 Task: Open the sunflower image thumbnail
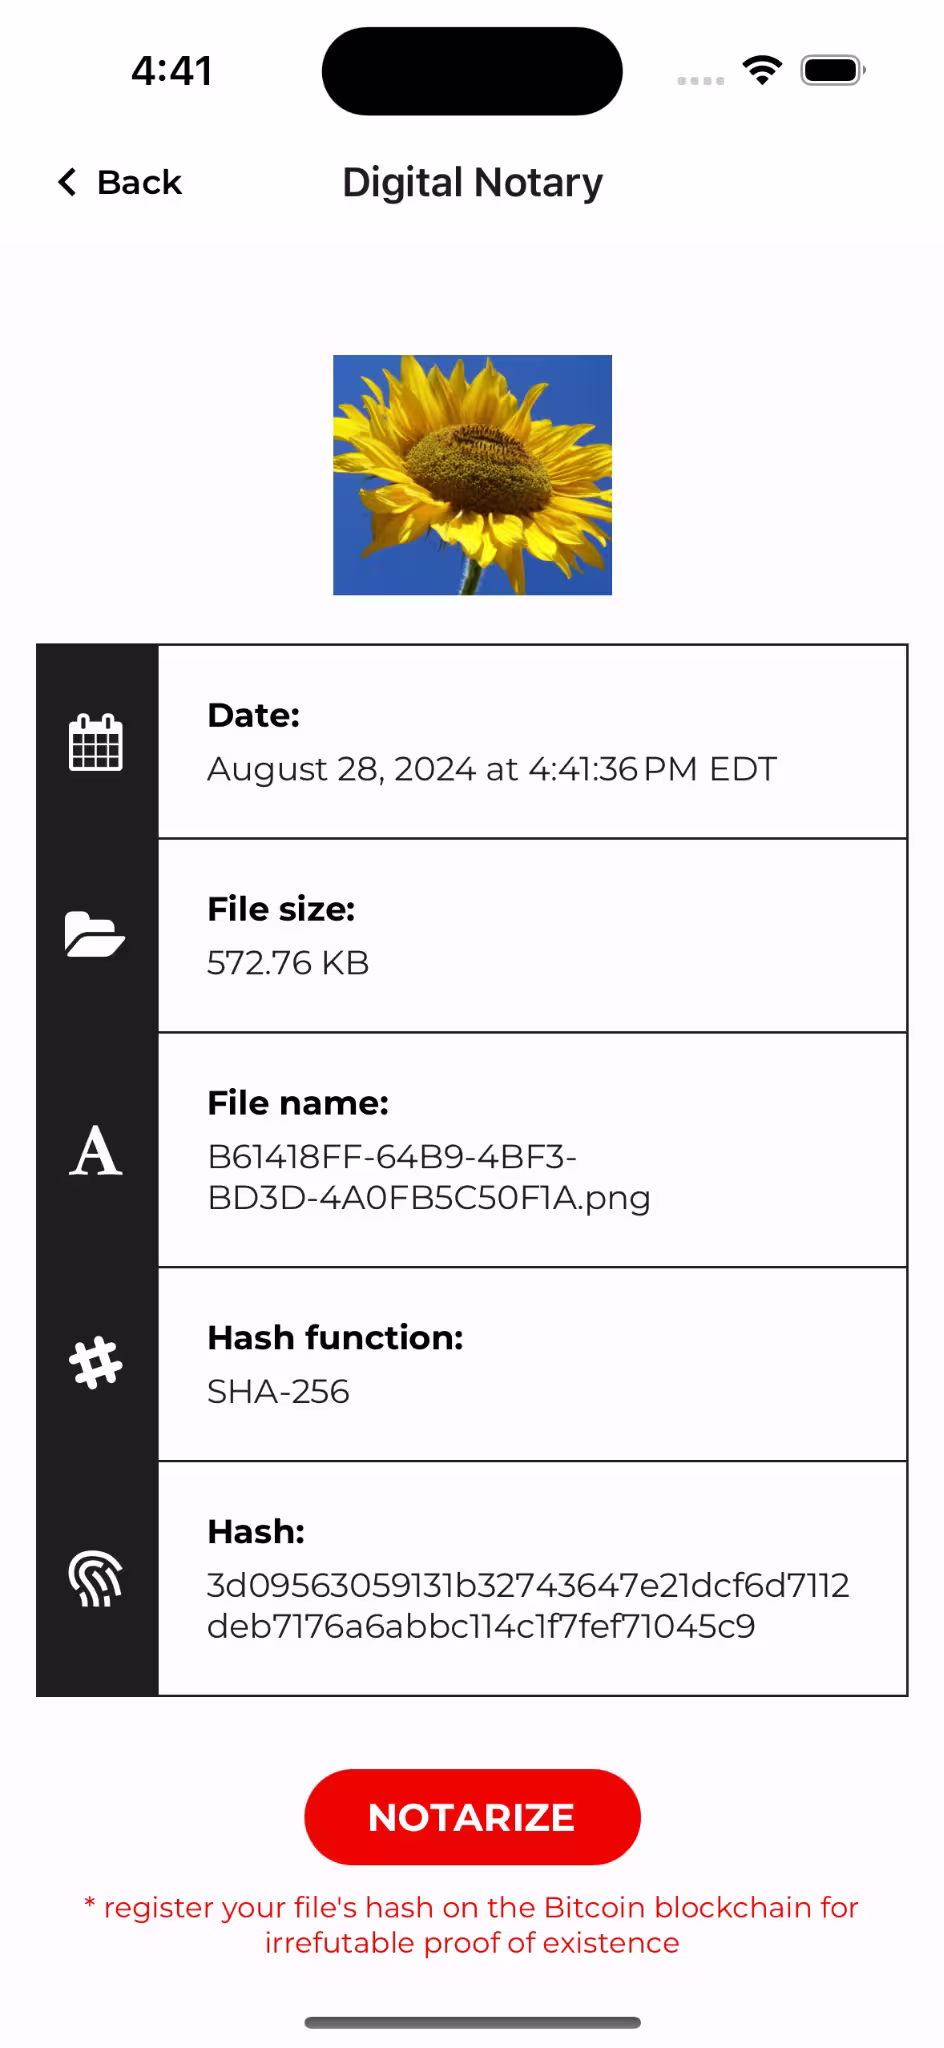point(472,475)
